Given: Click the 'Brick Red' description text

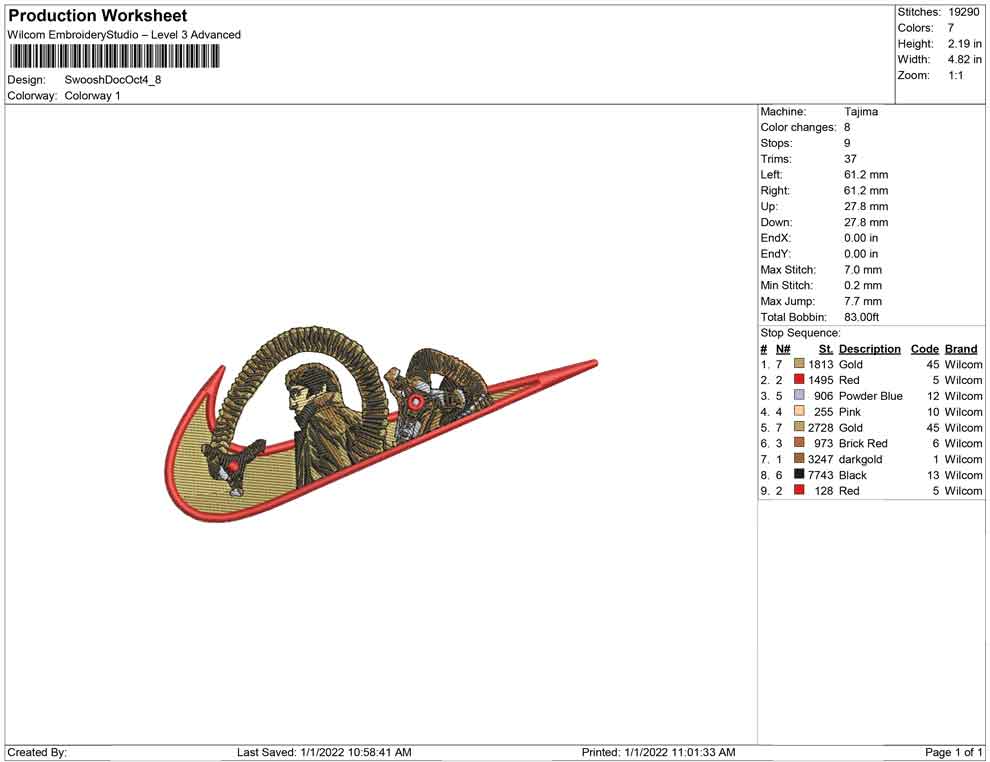Looking at the screenshot, I should point(863,443).
